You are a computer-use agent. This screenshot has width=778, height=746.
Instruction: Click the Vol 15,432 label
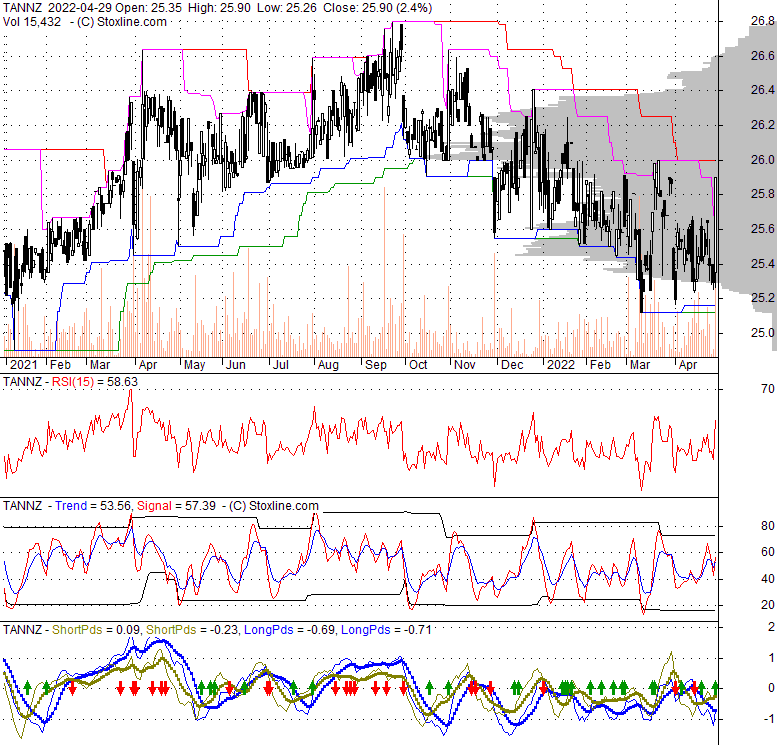pyautogui.click(x=32, y=22)
